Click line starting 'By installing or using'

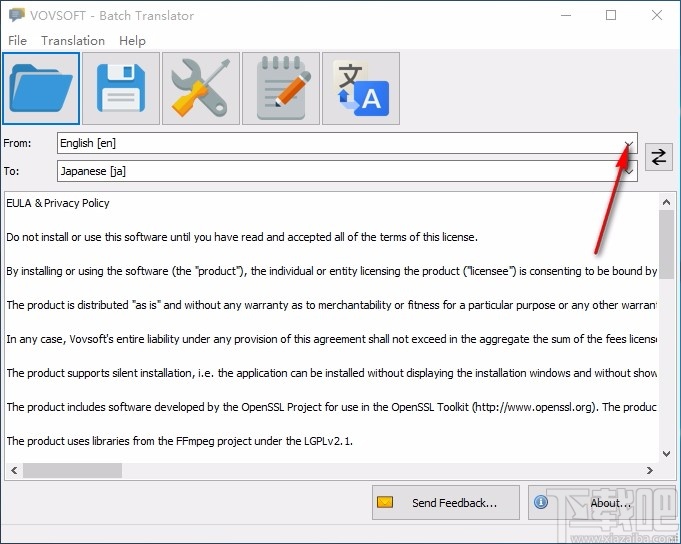coord(331,271)
